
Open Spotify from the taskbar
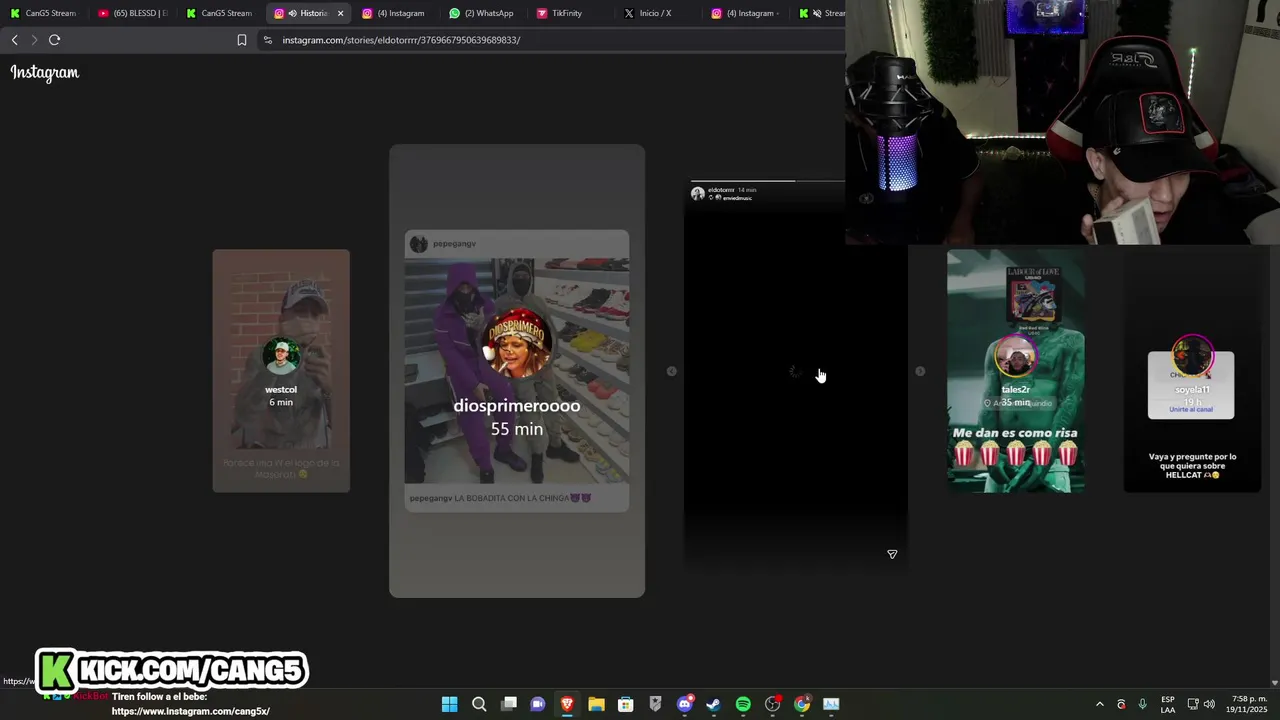743,704
